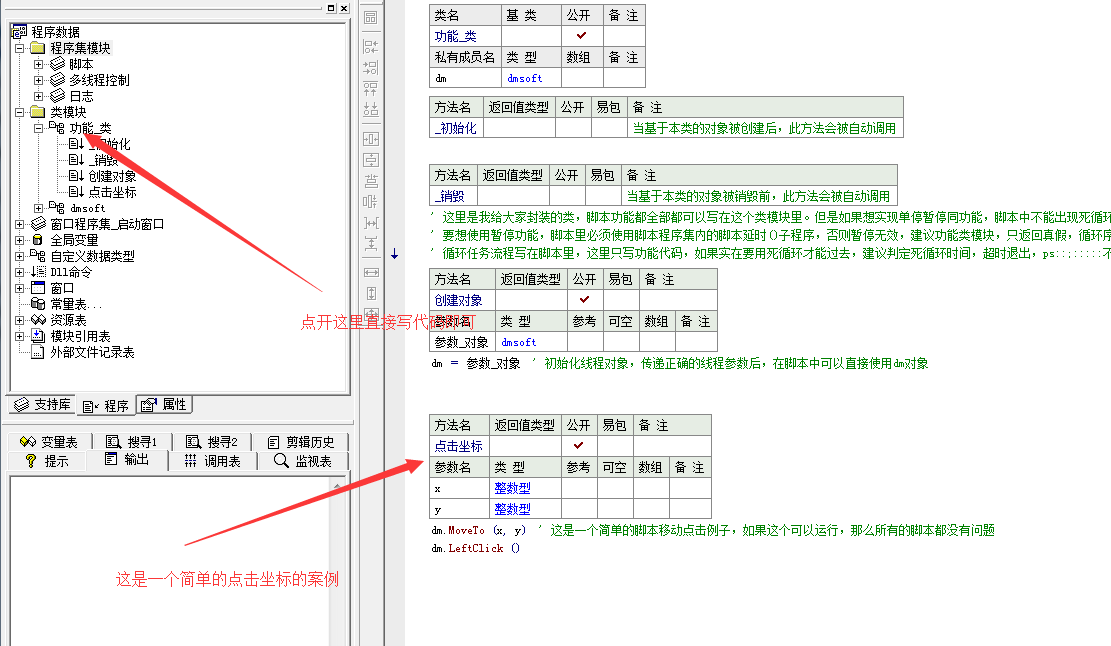This screenshot has height=646, width=1111.
Task: Expand the dmsoft tree node
Action: (39, 208)
